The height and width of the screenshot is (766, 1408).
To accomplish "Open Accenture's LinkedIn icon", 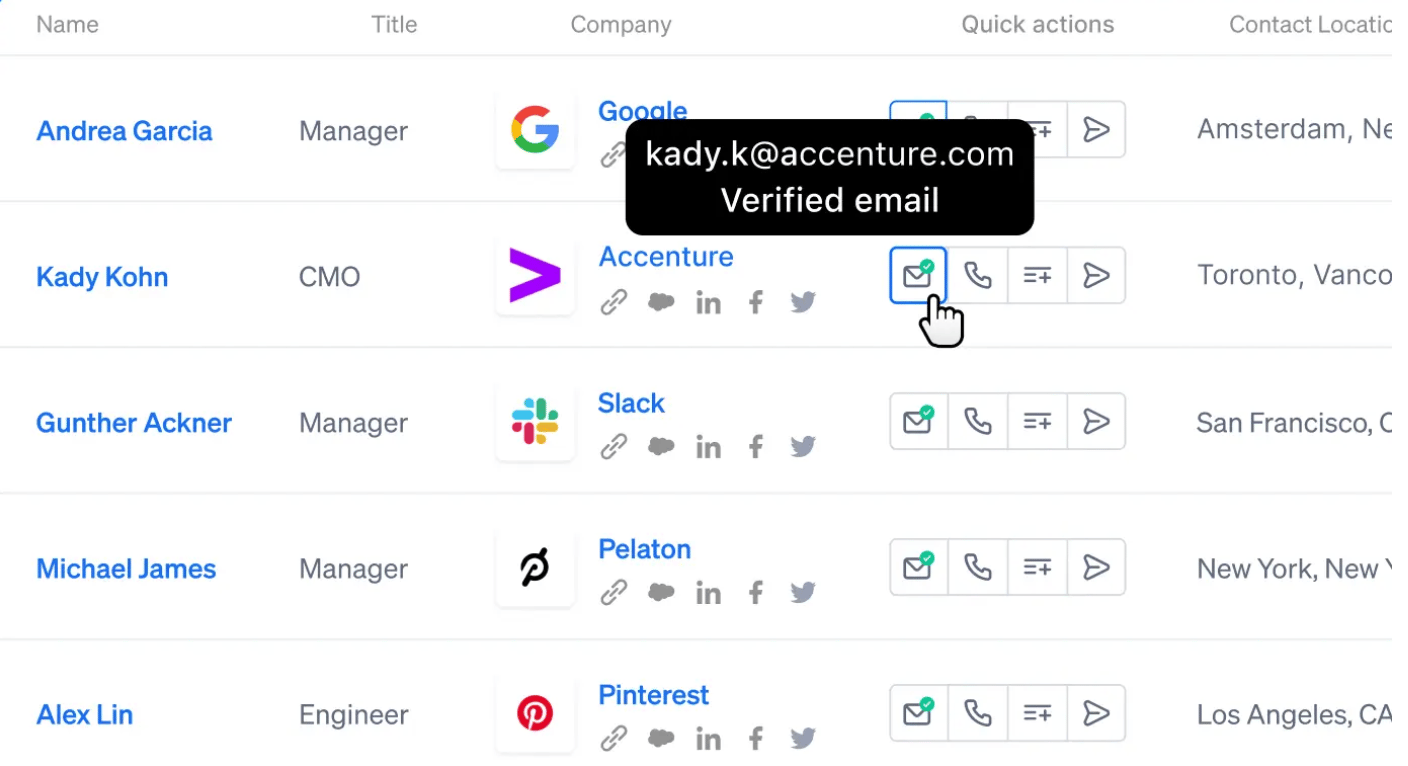I will click(708, 303).
